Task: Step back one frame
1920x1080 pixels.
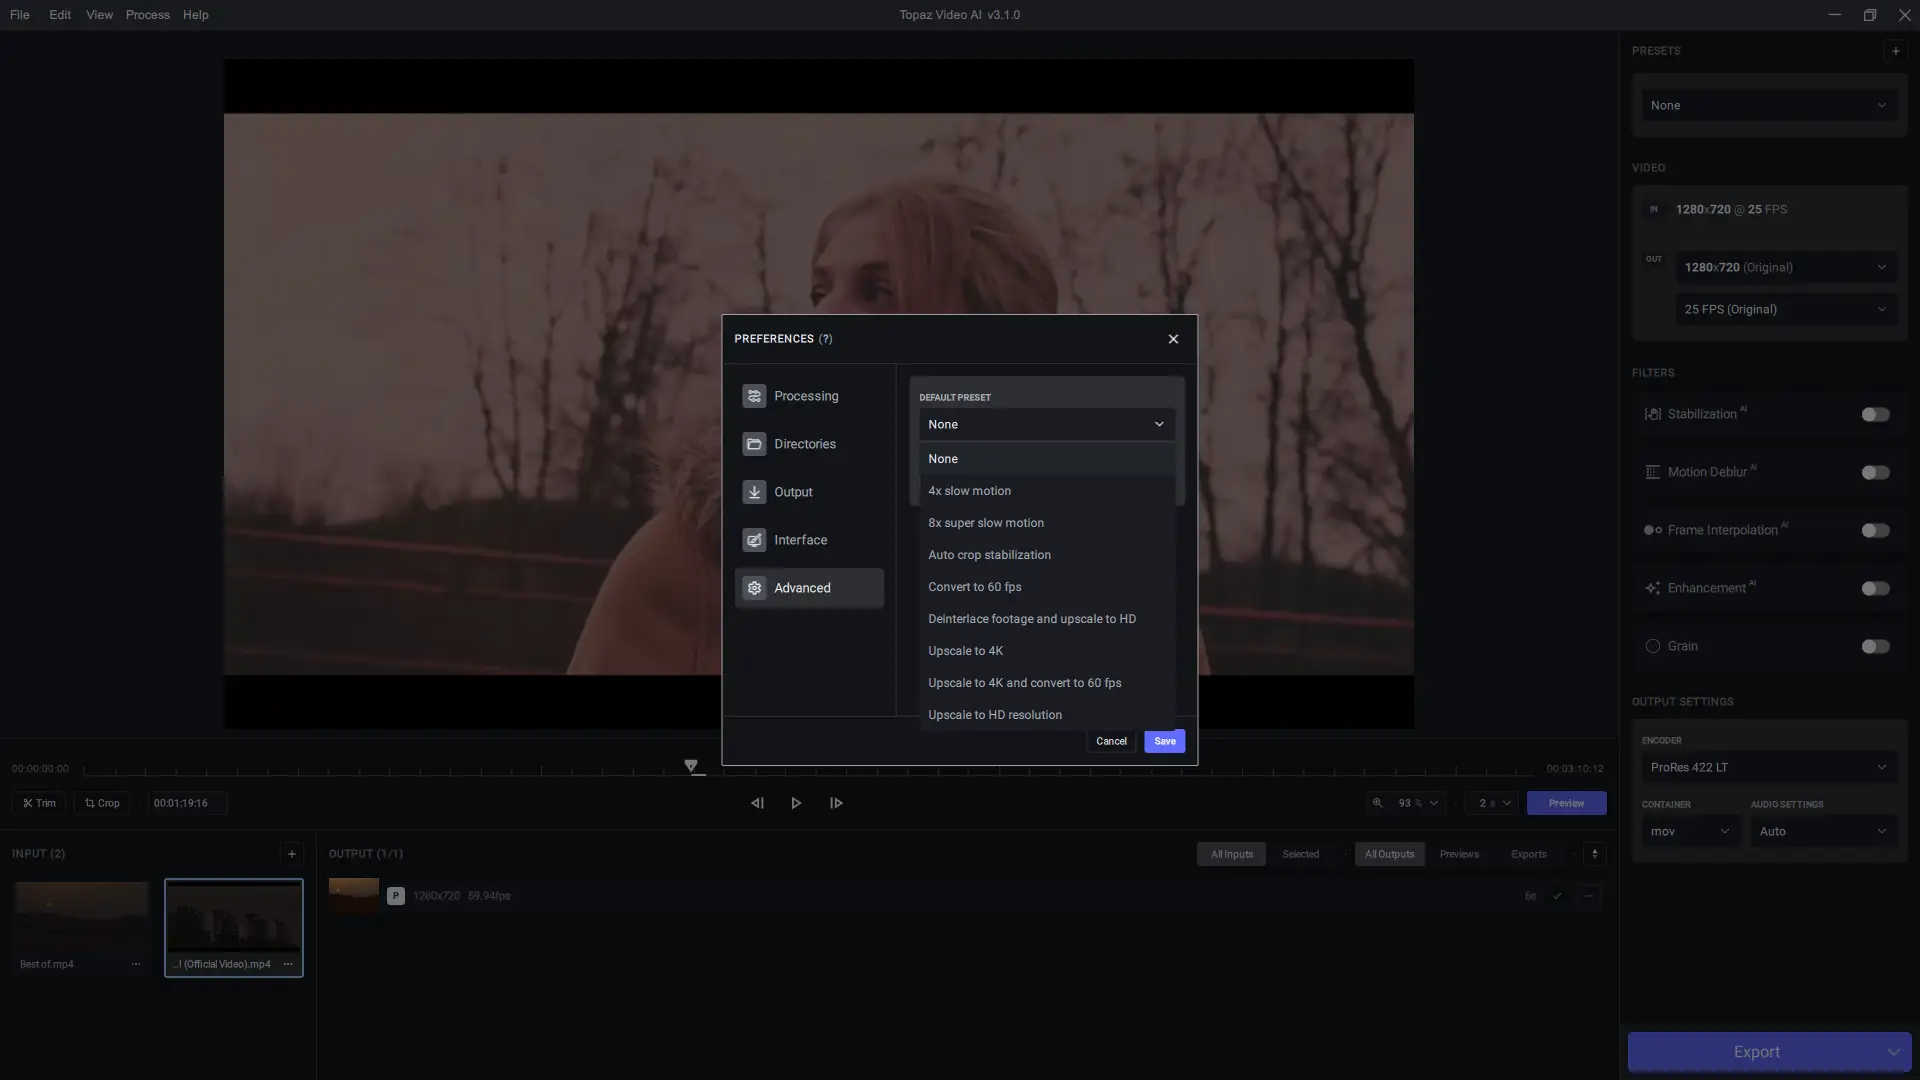Action: (x=757, y=803)
